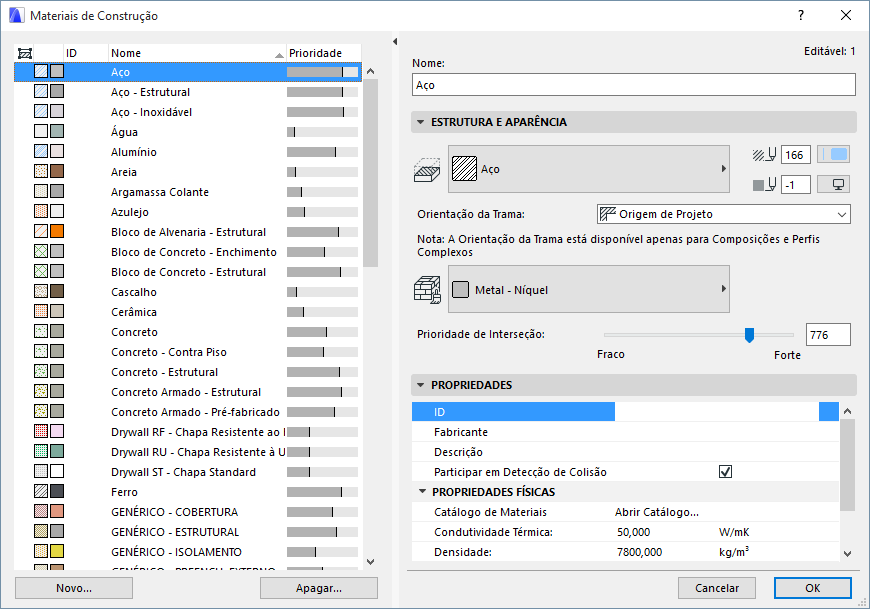The width and height of the screenshot is (870, 609).
Task: Toggle Participar em Detecção de Colisão checkbox
Action: (725, 471)
